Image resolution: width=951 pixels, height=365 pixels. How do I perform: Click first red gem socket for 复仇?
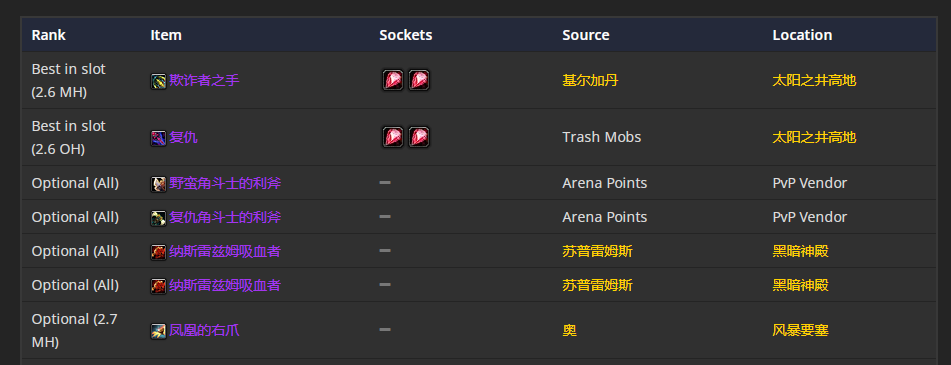pos(393,137)
